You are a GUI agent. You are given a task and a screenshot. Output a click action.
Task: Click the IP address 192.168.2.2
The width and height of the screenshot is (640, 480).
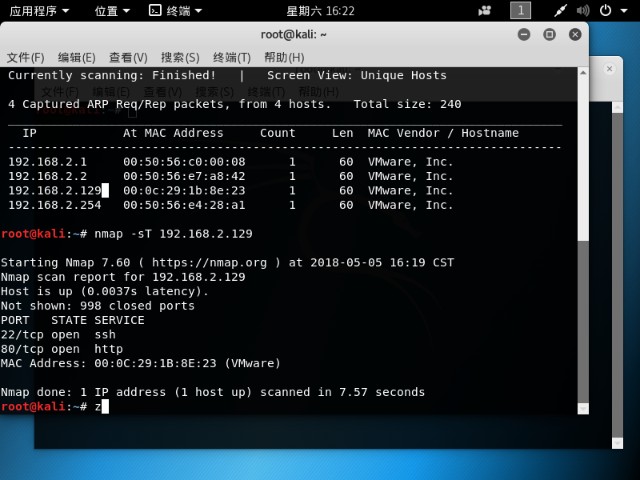click(x=47, y=176)
